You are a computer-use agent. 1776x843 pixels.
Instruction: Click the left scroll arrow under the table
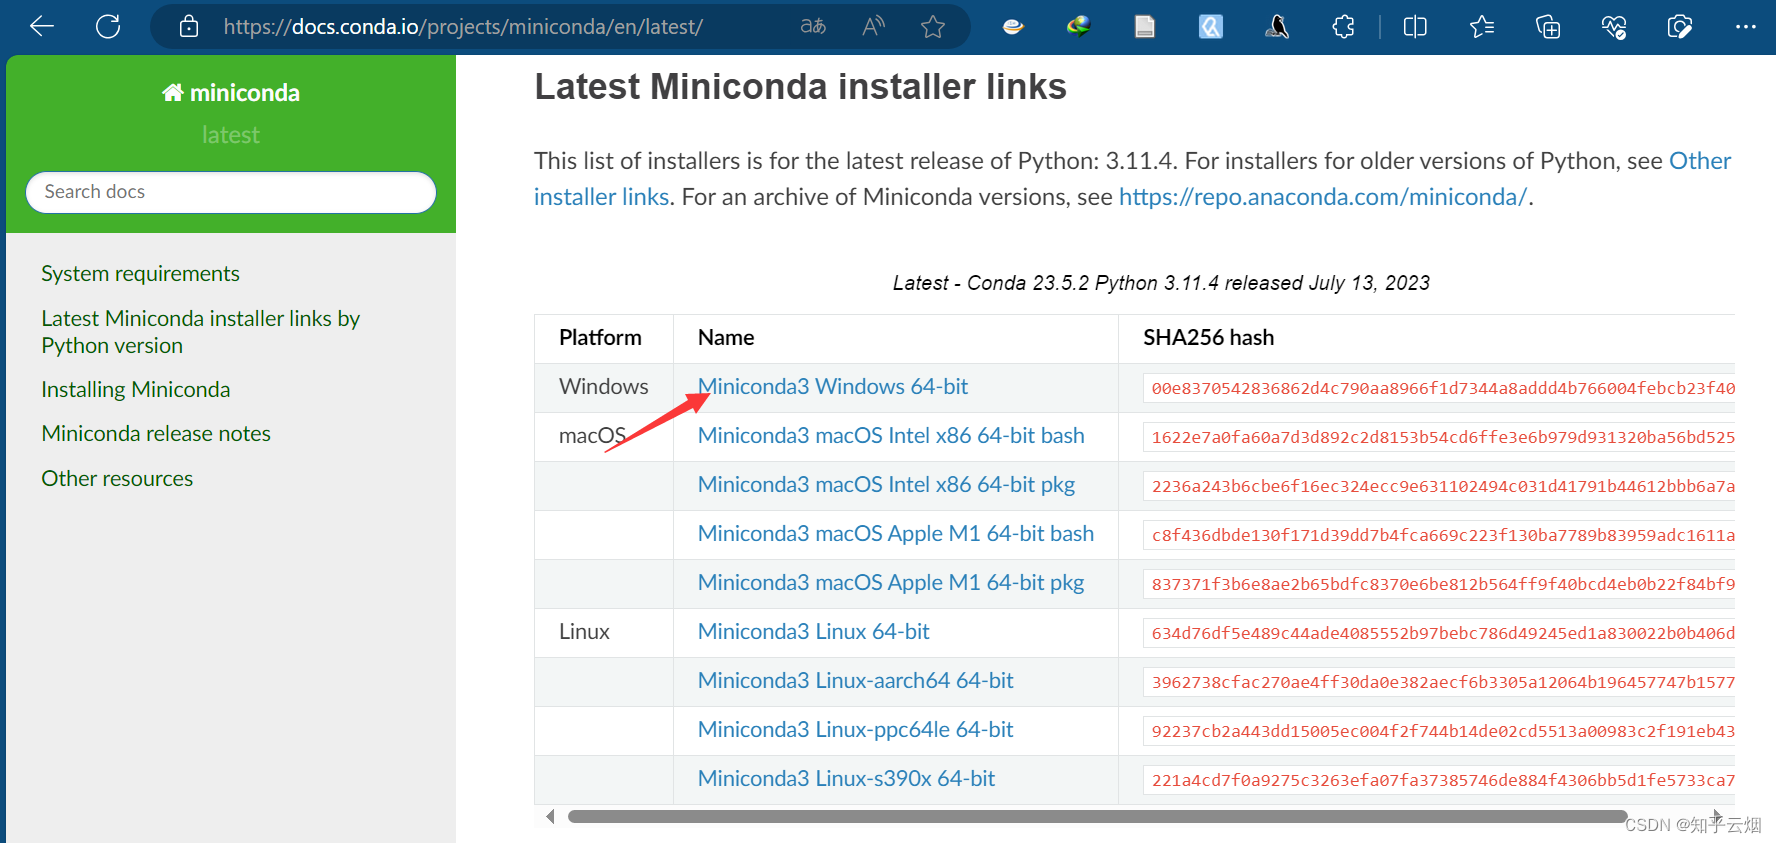(550, 816)
